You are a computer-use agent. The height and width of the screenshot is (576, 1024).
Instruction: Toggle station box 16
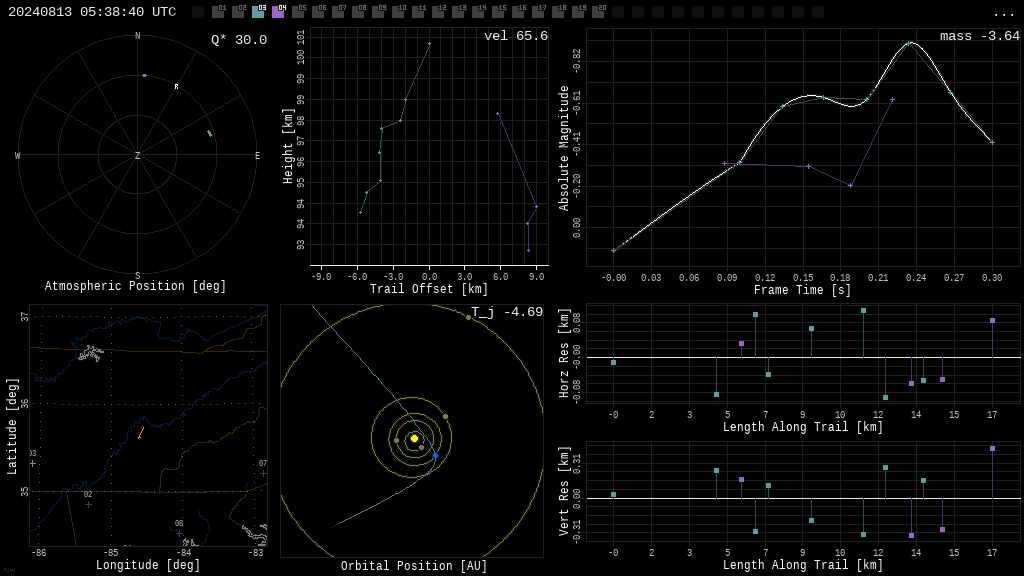click(517, 11)
